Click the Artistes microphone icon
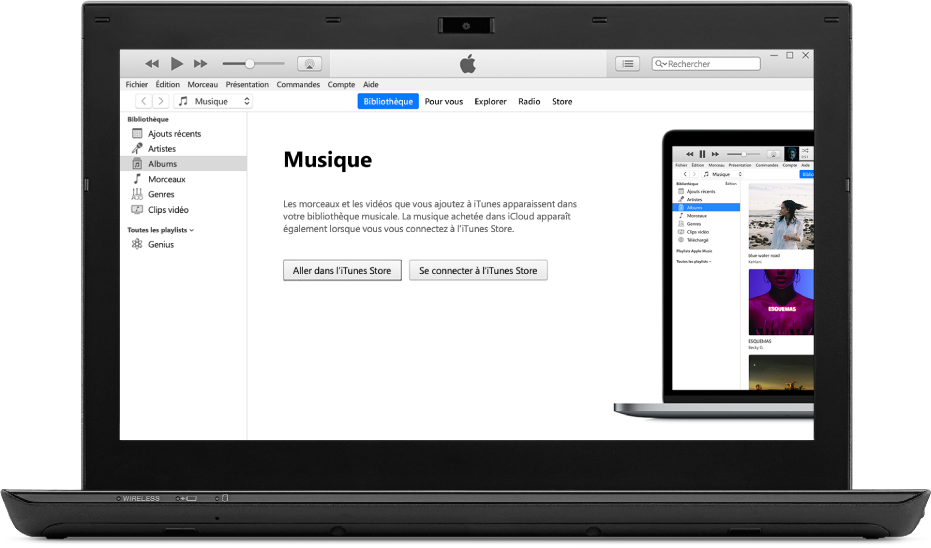Image resolution: width=931 pixels, height=548 pixels. tap(137, 148)
